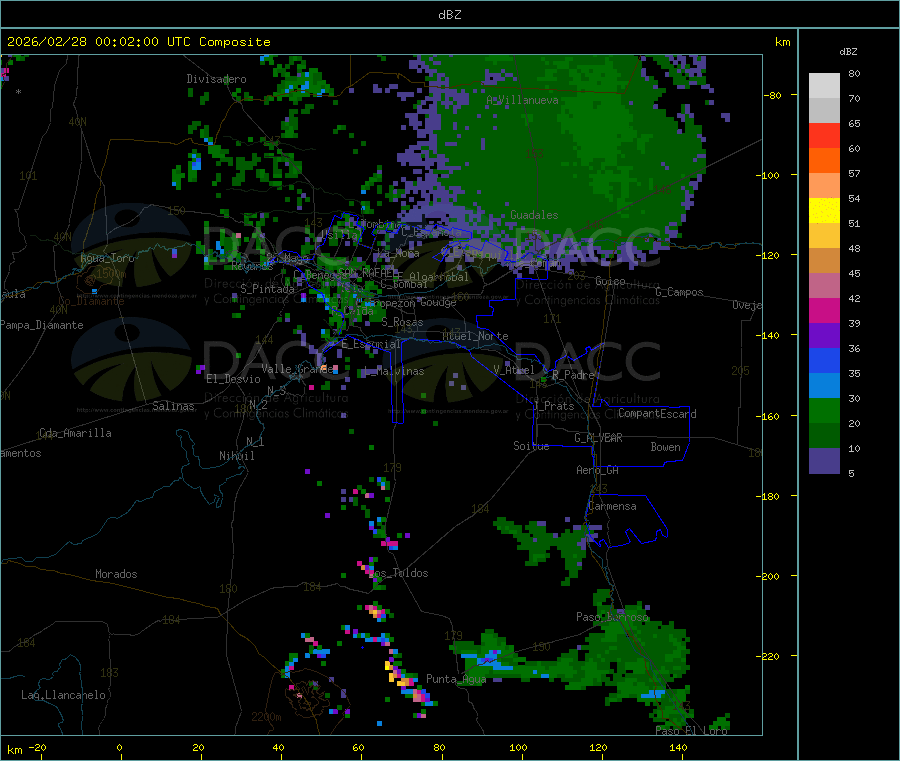900x761 pixels.
Task: Click the 'km' unit label at top right
Action: 782,42
